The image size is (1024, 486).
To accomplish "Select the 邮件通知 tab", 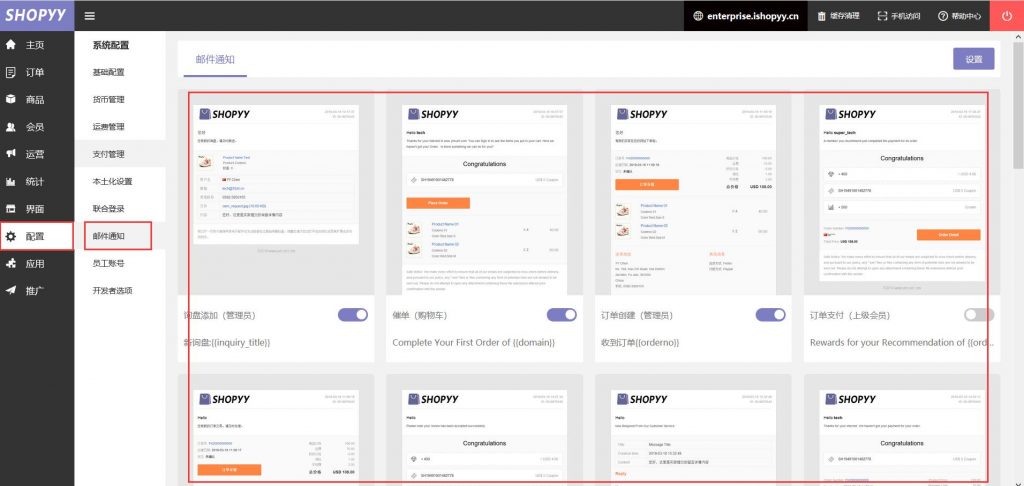I will (215, 59).
